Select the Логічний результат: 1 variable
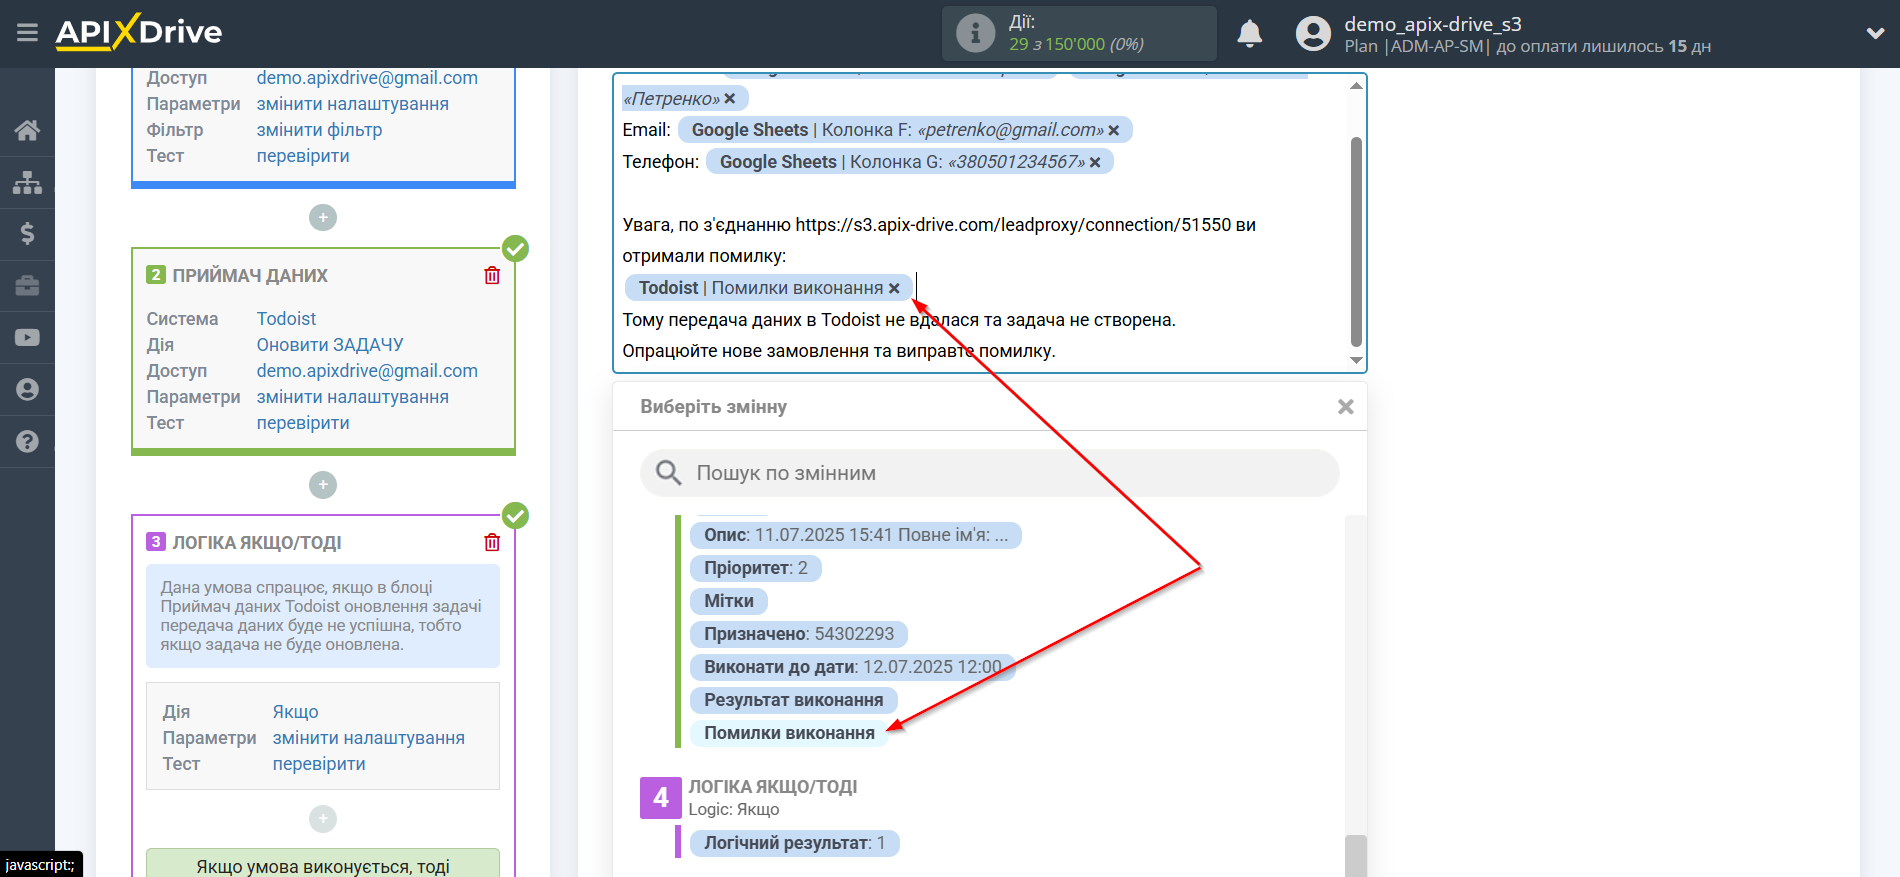The height and width of the screenshot is (877, 1900). [x=795, y=843]
